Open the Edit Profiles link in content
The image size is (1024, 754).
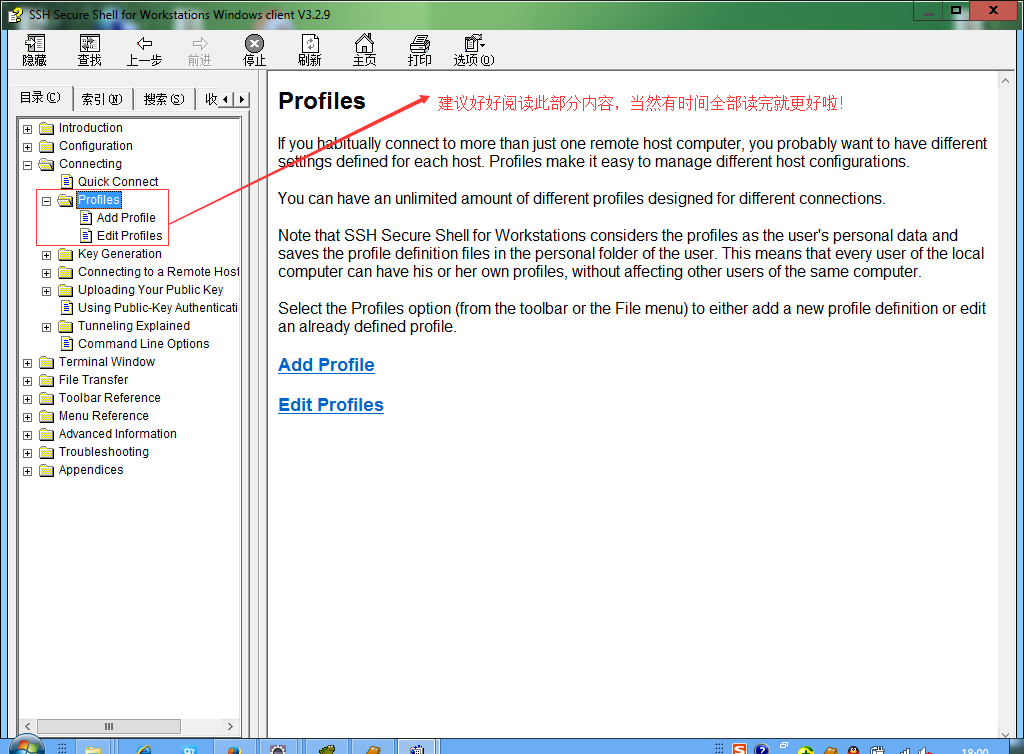pos(330,405)
